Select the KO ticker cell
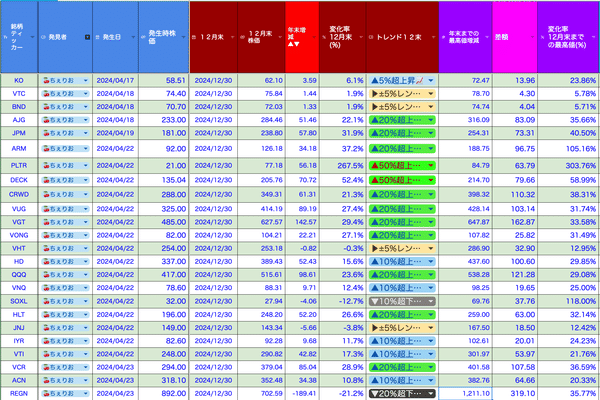 tap(19, 80)
